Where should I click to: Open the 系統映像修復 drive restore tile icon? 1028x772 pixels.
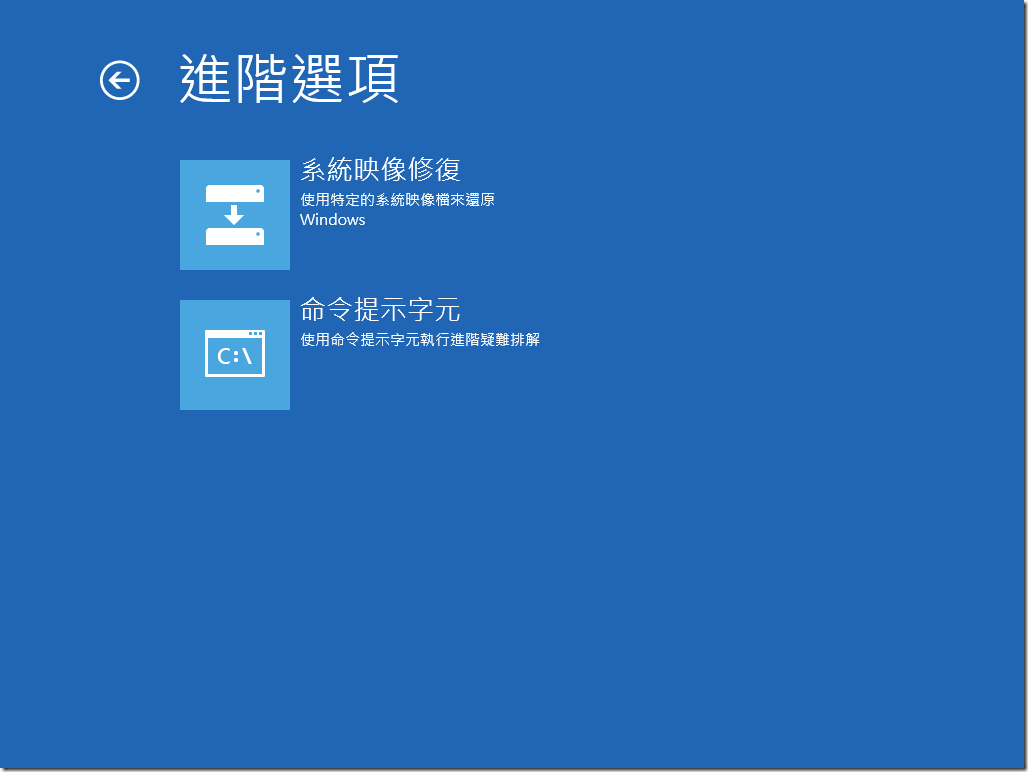[x=235, y=214]
